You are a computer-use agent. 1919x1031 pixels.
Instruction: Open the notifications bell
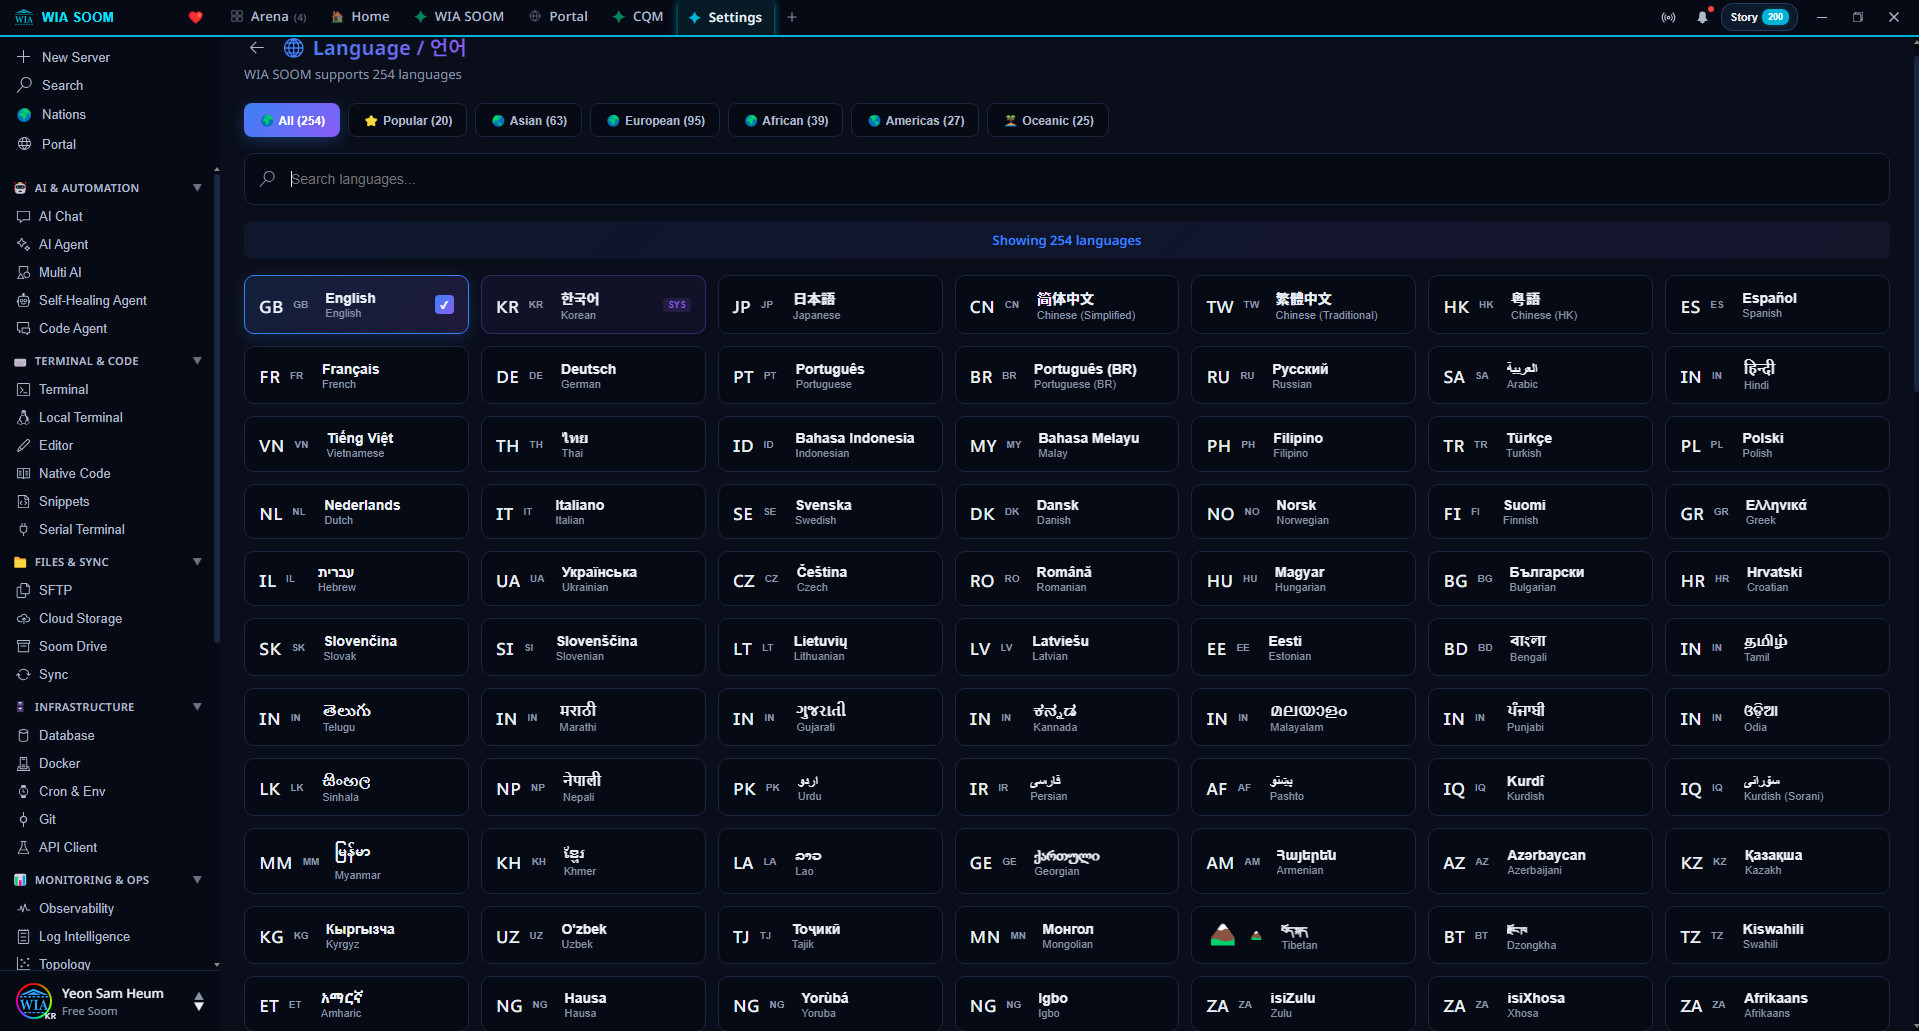click(1702, 17)
